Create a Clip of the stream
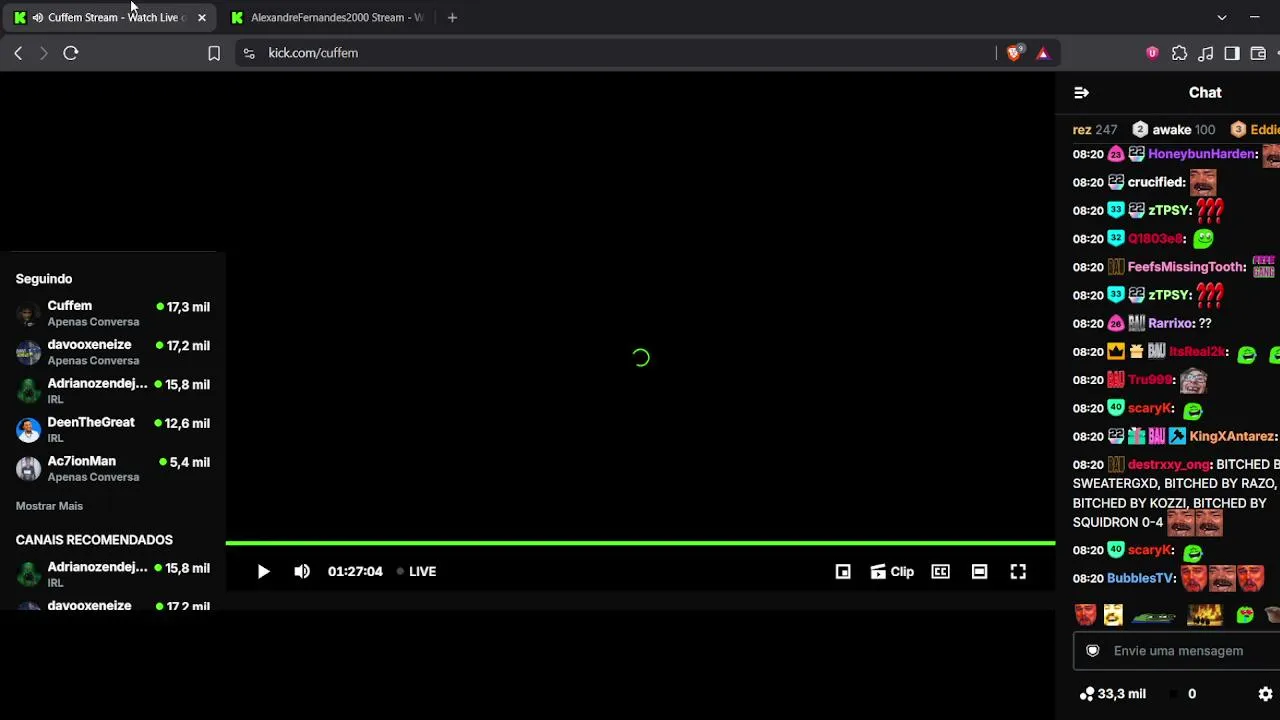This screenshot has width=1280, height=720. coord(892,571)
